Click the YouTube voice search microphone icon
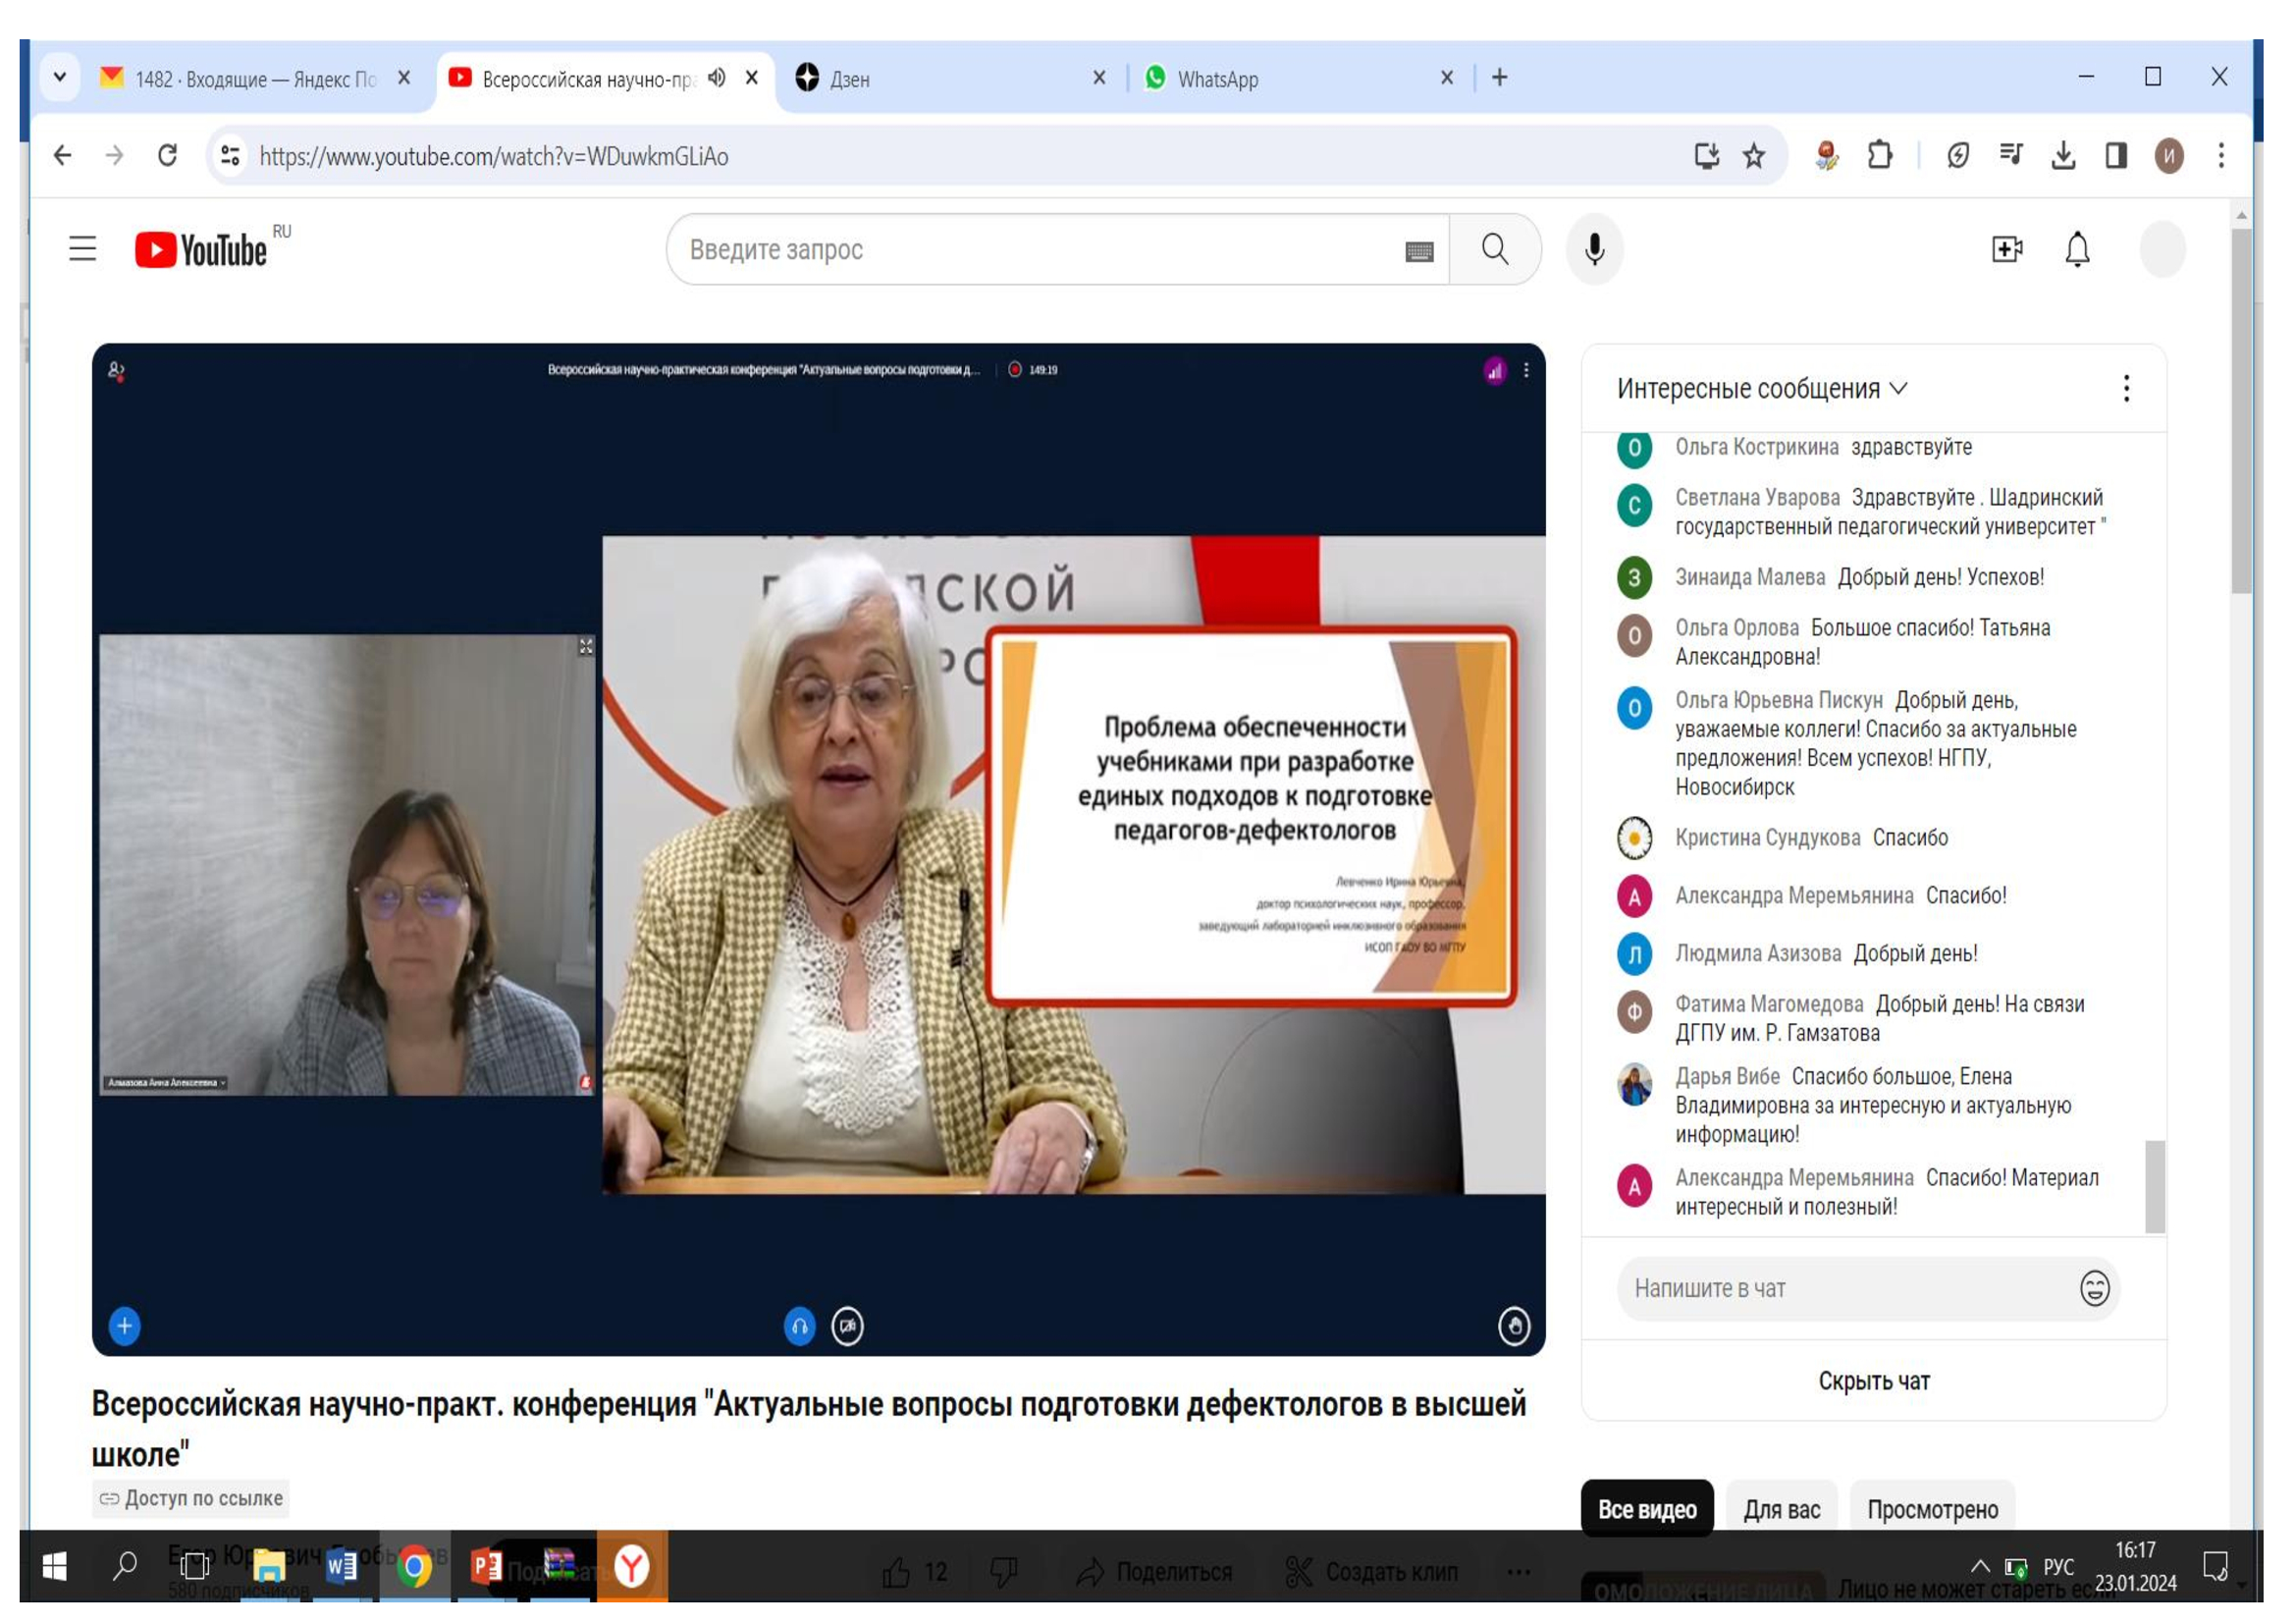Viewport: 2296px width, 1624px height. pyautogui.click(x=1594, y=249)
